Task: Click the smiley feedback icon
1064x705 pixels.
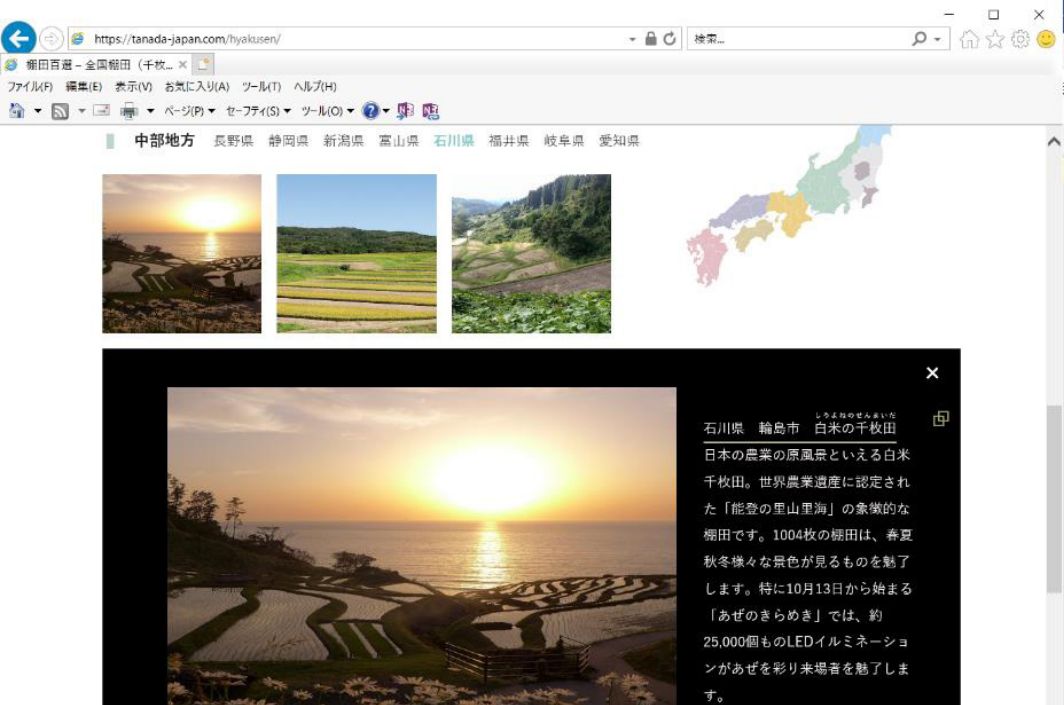Action: [1046, 39]
